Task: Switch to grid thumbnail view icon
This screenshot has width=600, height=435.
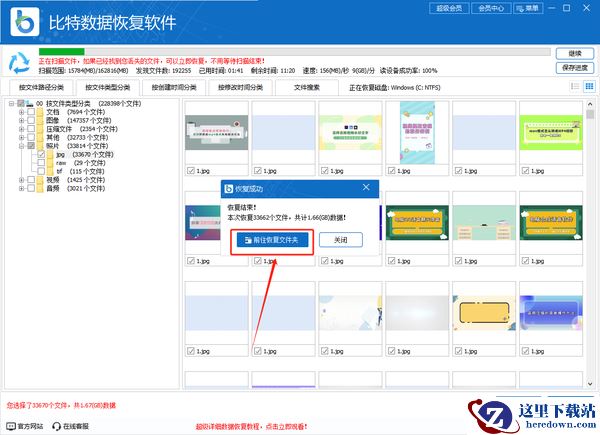Action: click(x=589, y=86)
